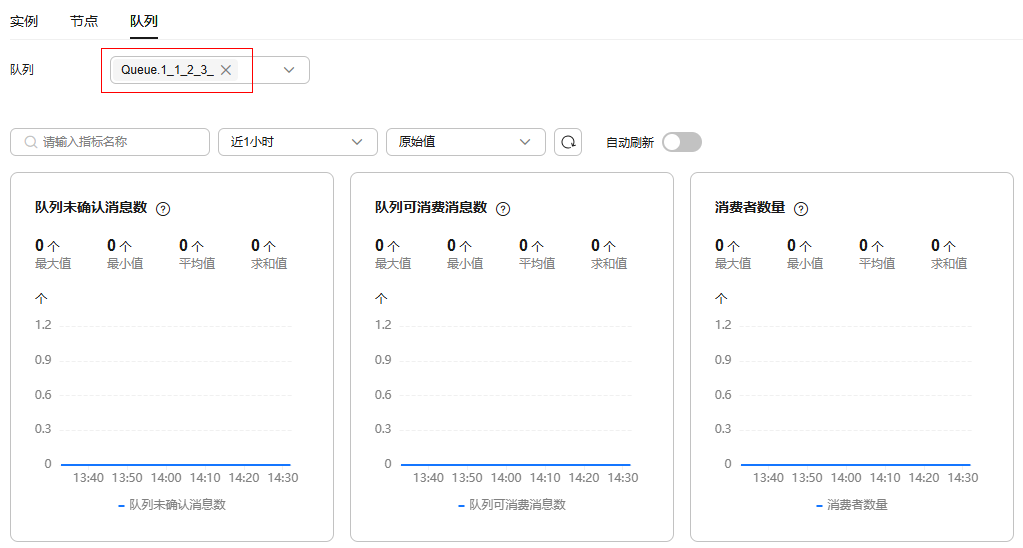Click the refresh icon button

568,142
